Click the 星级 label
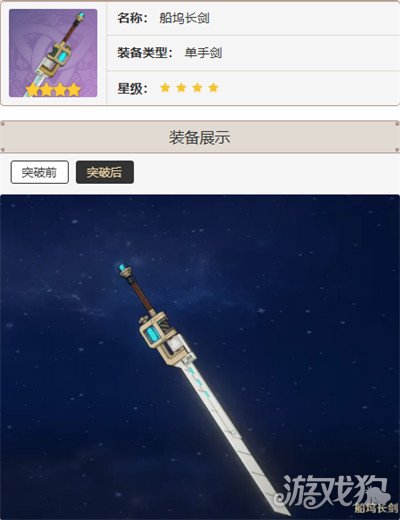The height and width of the screenshot is (520, 400). point(132,88)
